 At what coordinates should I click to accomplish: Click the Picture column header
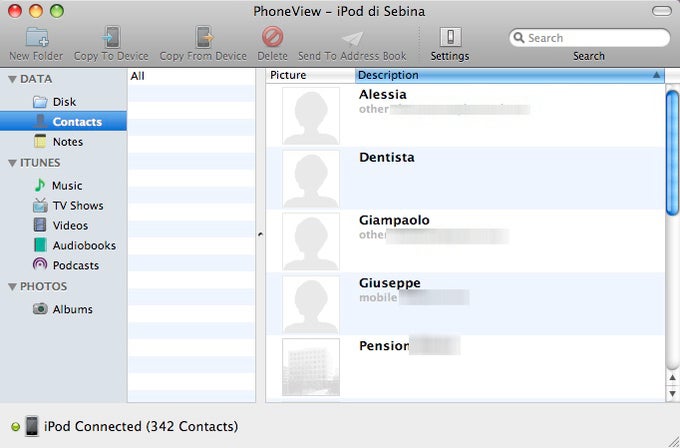pyautogui.click(x=311, y=75)
